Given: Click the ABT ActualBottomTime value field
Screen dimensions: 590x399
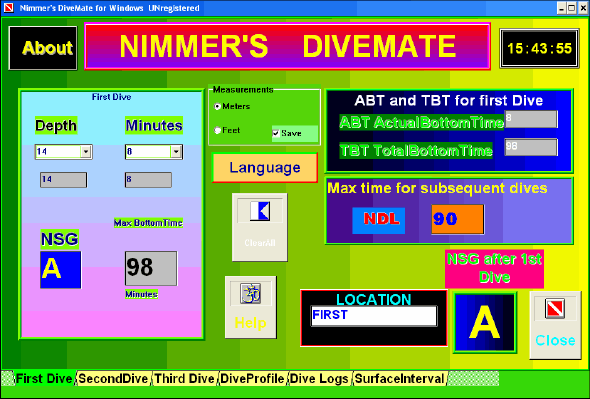Looking at the screenshot, I should (x=531, y=119).
